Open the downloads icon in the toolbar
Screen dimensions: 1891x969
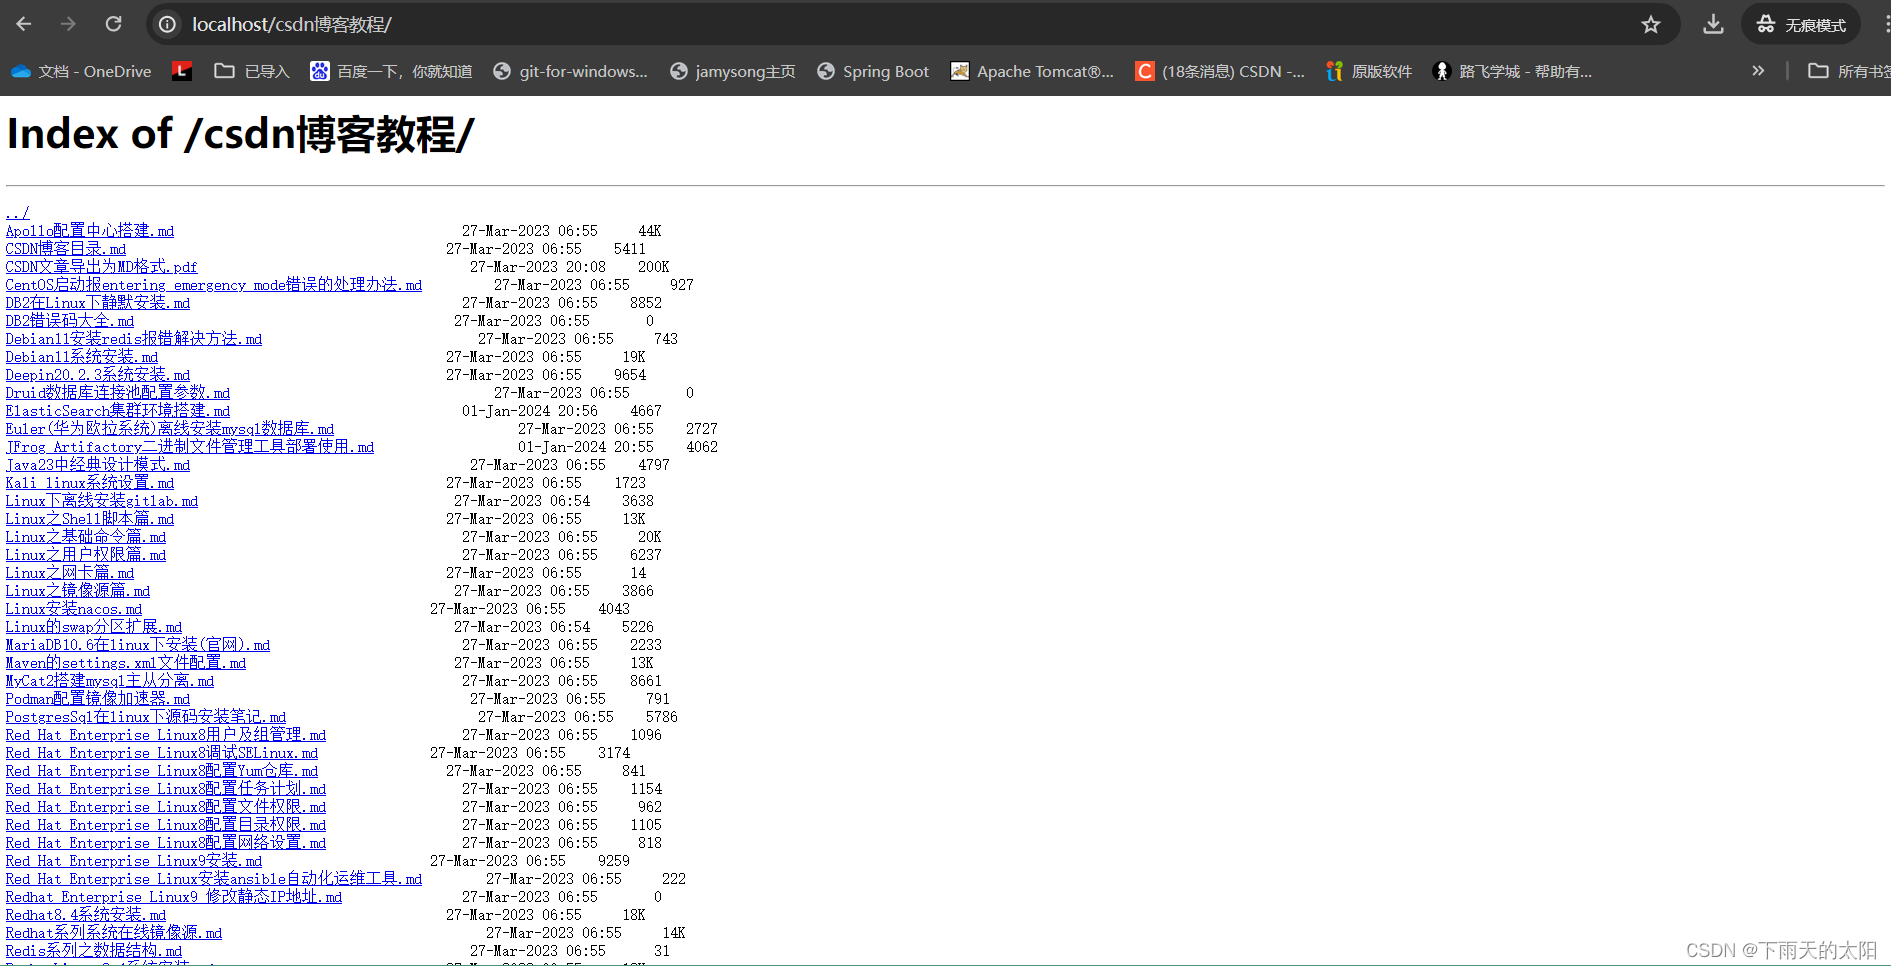[1713, 24]
